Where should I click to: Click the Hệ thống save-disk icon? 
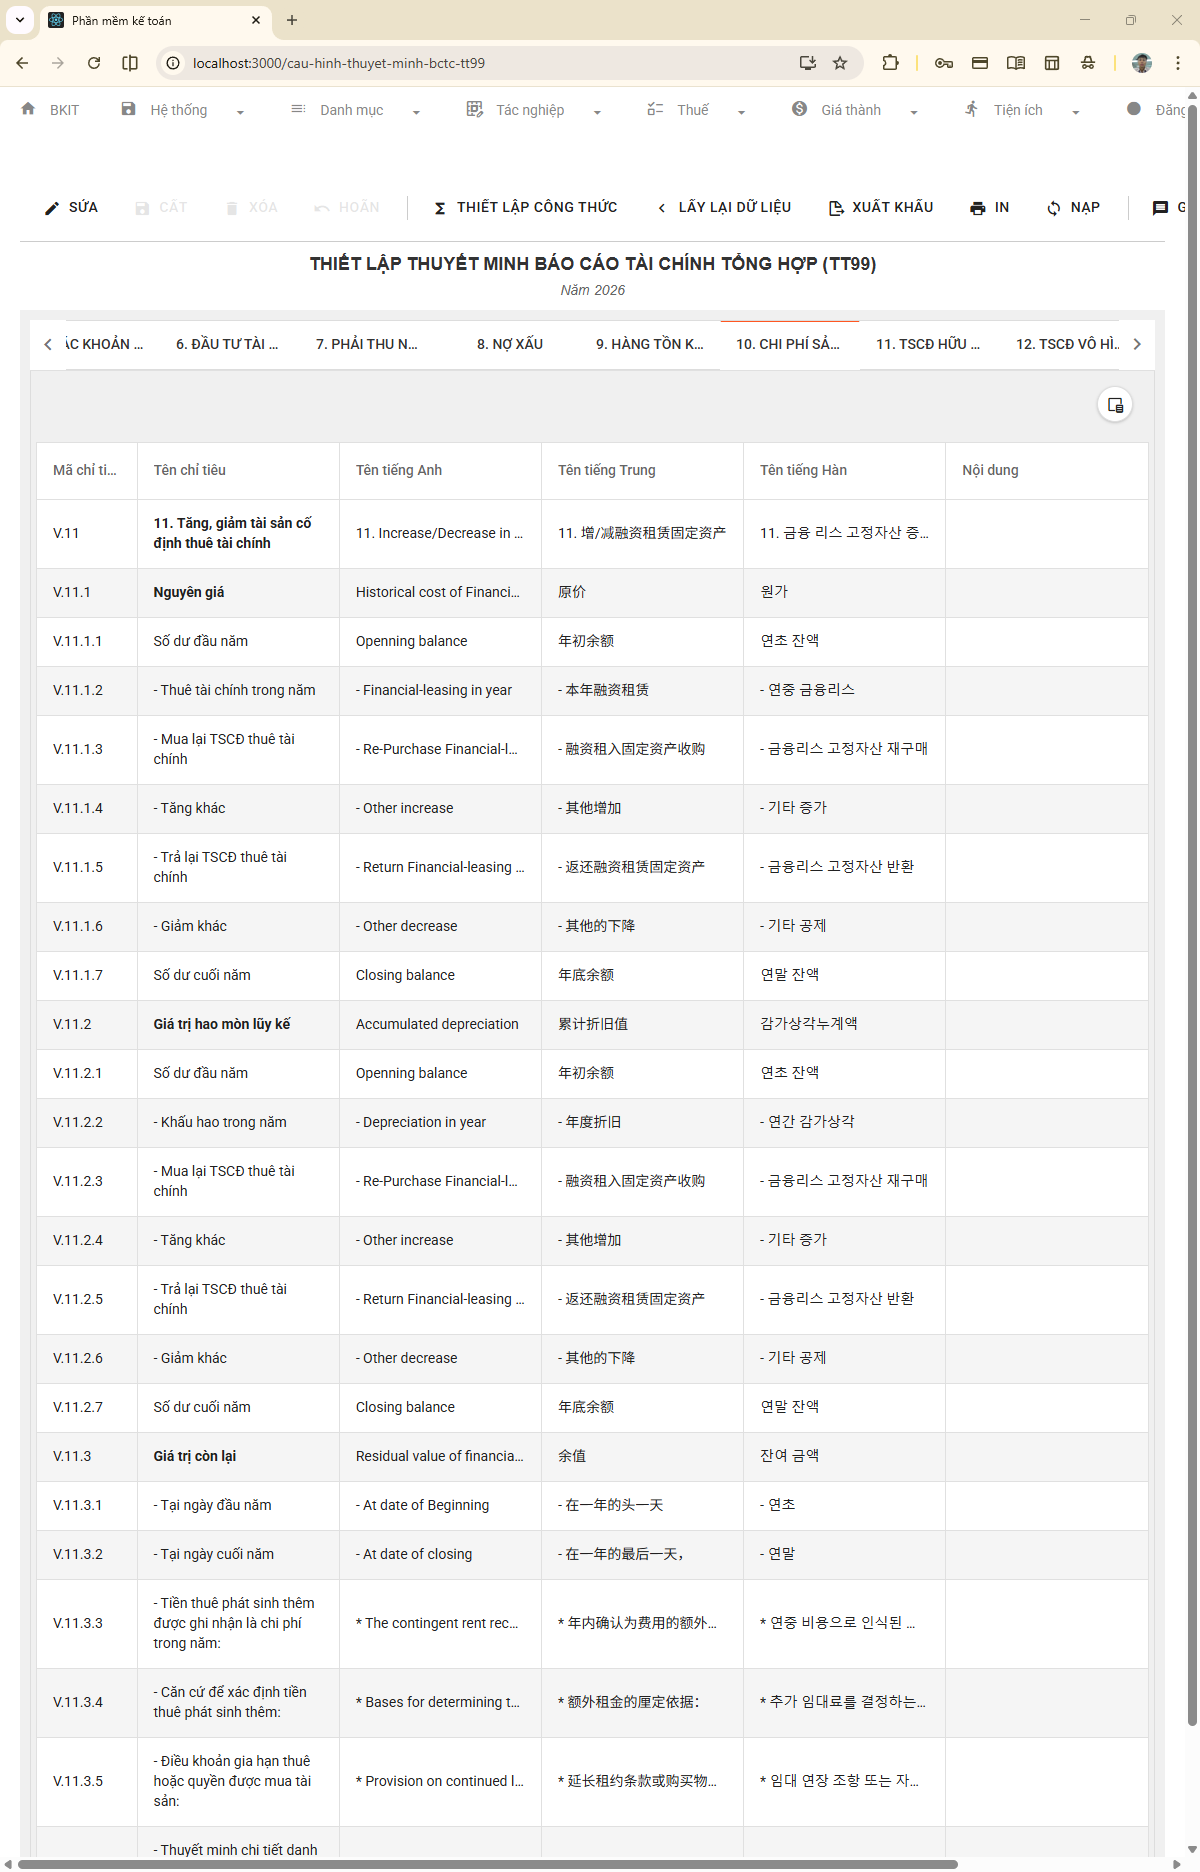[128, 109]
